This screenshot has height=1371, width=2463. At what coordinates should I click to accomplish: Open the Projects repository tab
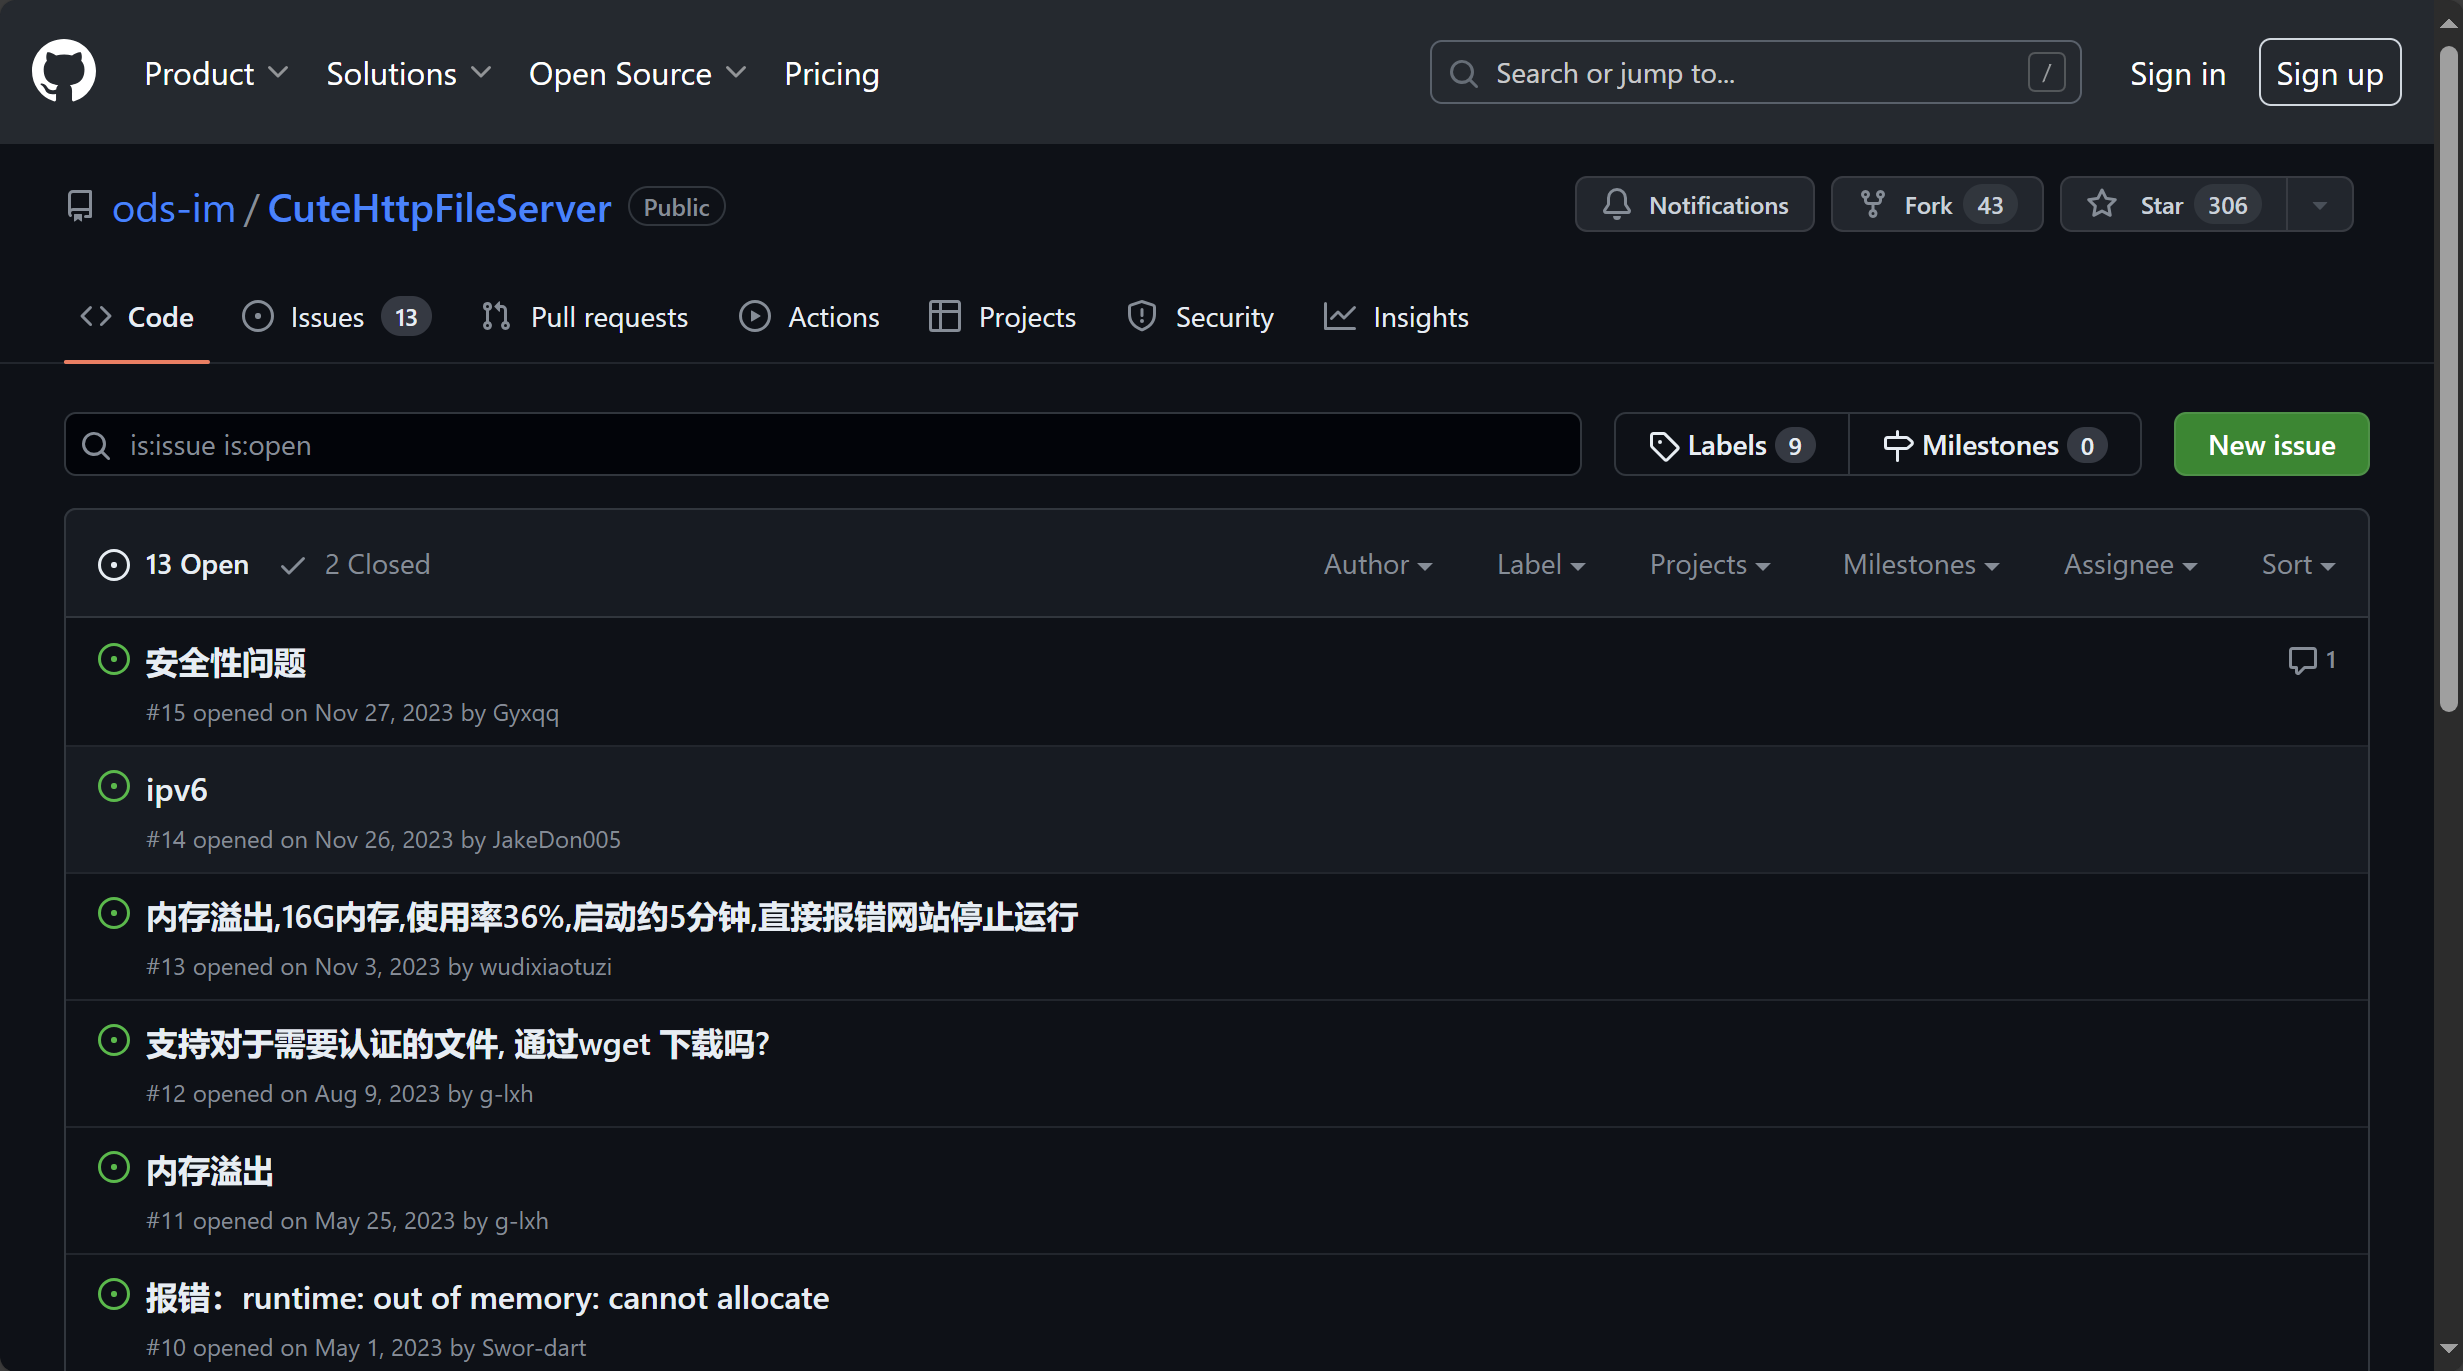1002,317
